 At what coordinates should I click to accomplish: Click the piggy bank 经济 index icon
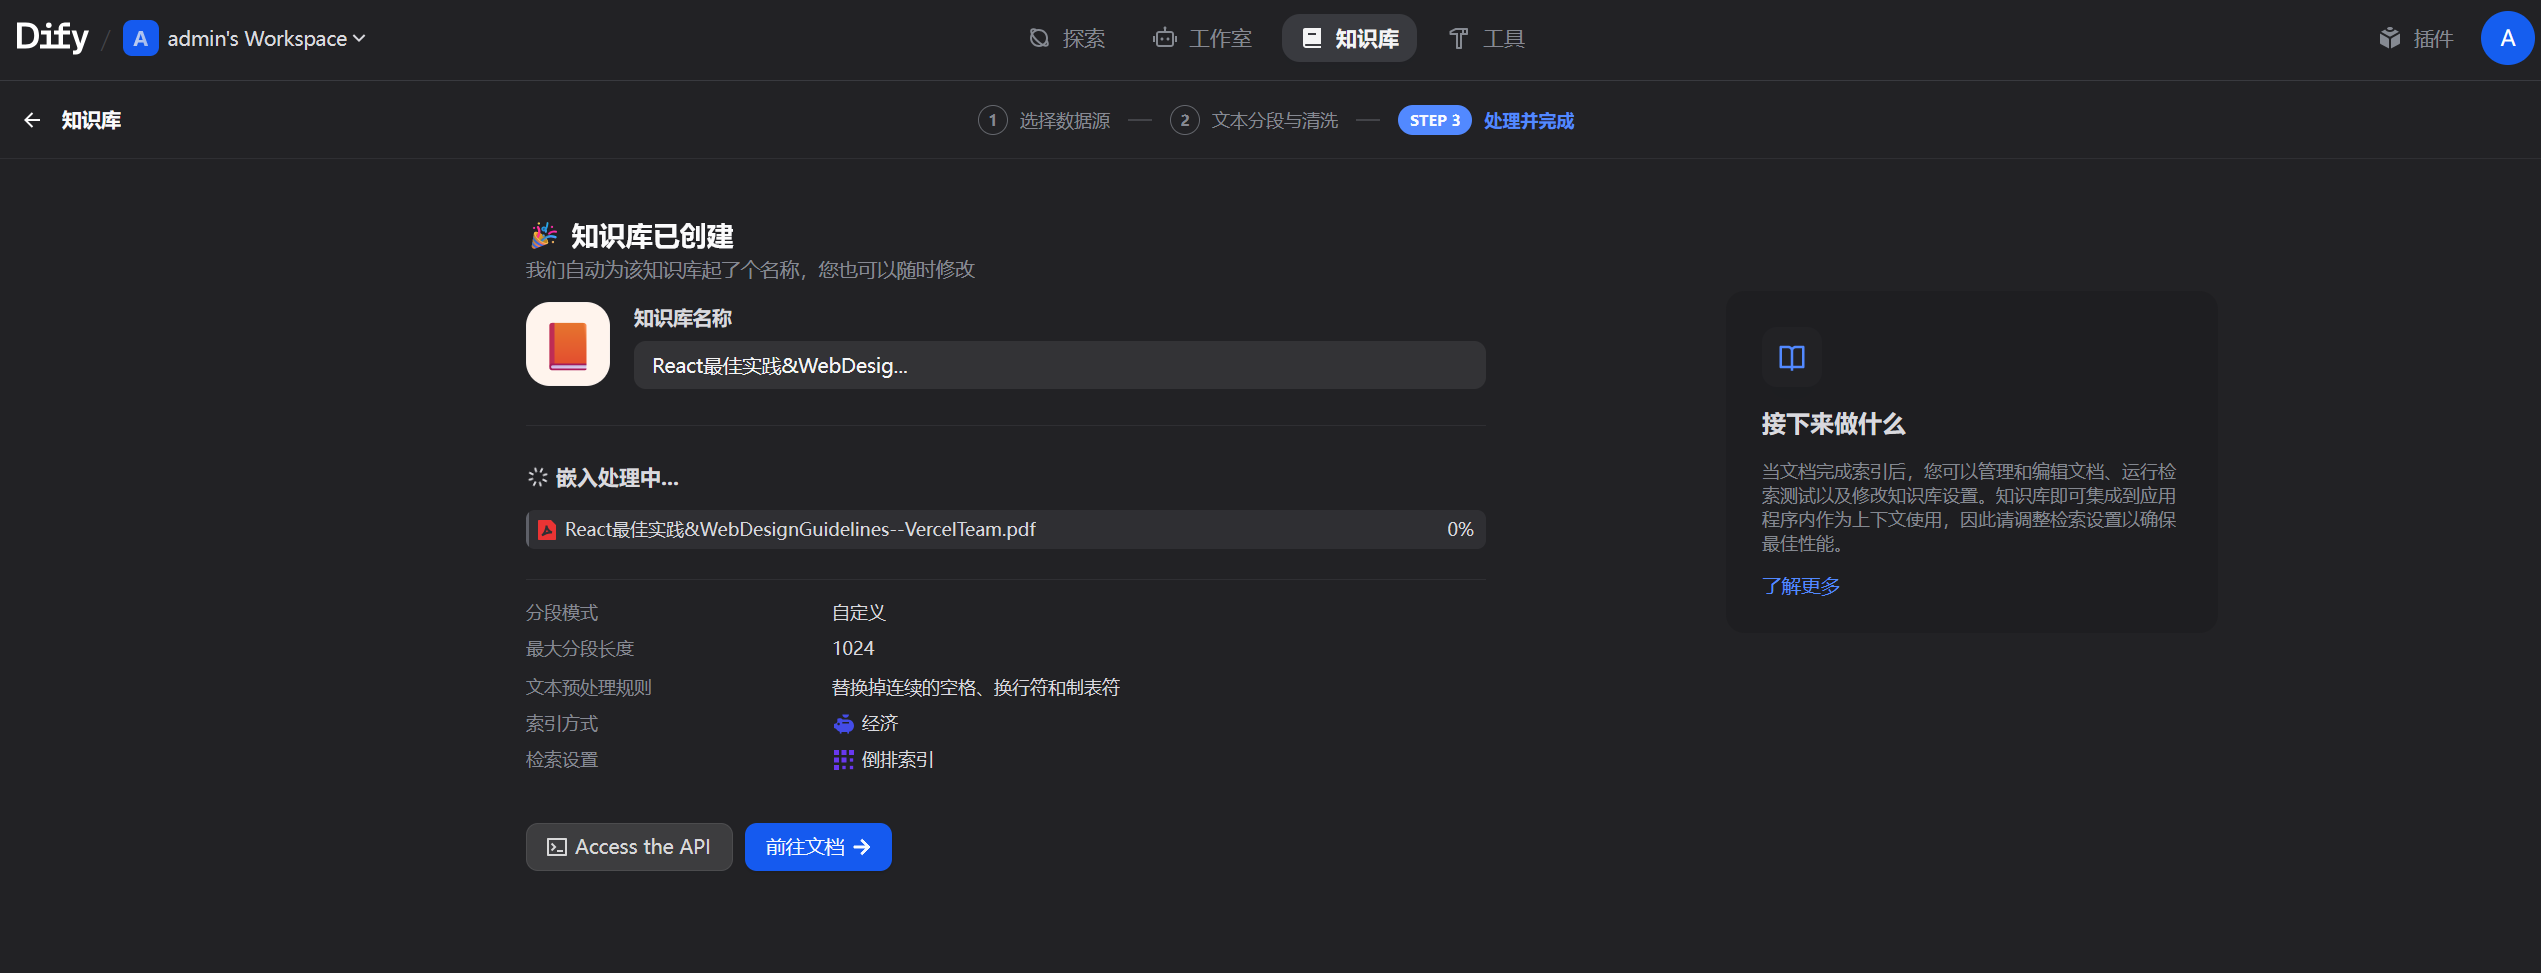click(843, 724)
